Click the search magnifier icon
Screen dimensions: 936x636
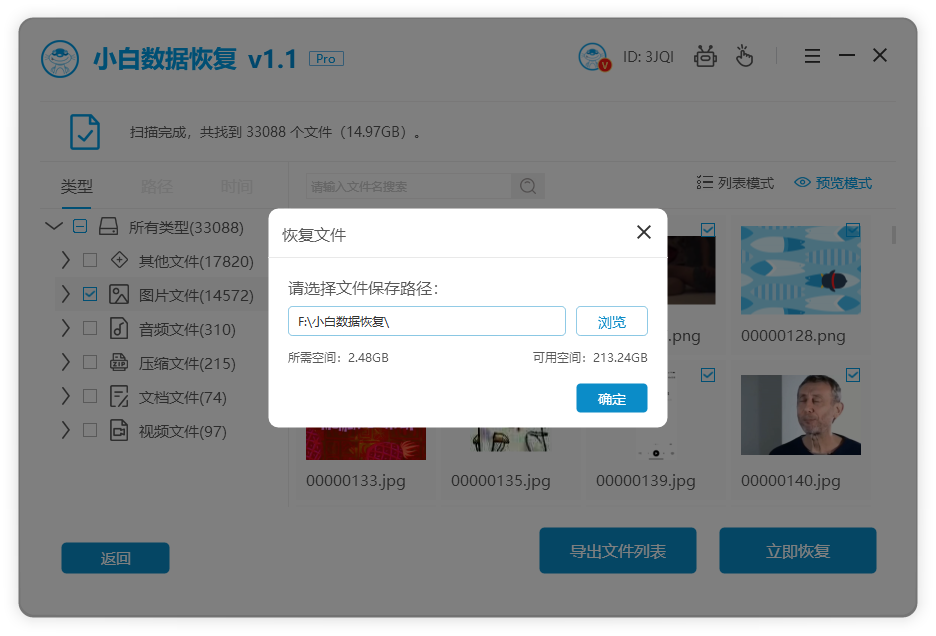click(527, 186)
